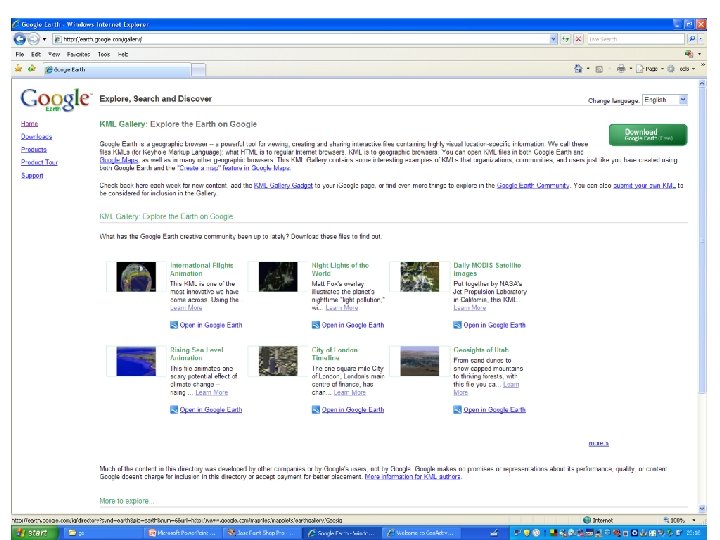Click in the Live Search box
The height and width of the screenshot is (540, 720).
point(636,39)
